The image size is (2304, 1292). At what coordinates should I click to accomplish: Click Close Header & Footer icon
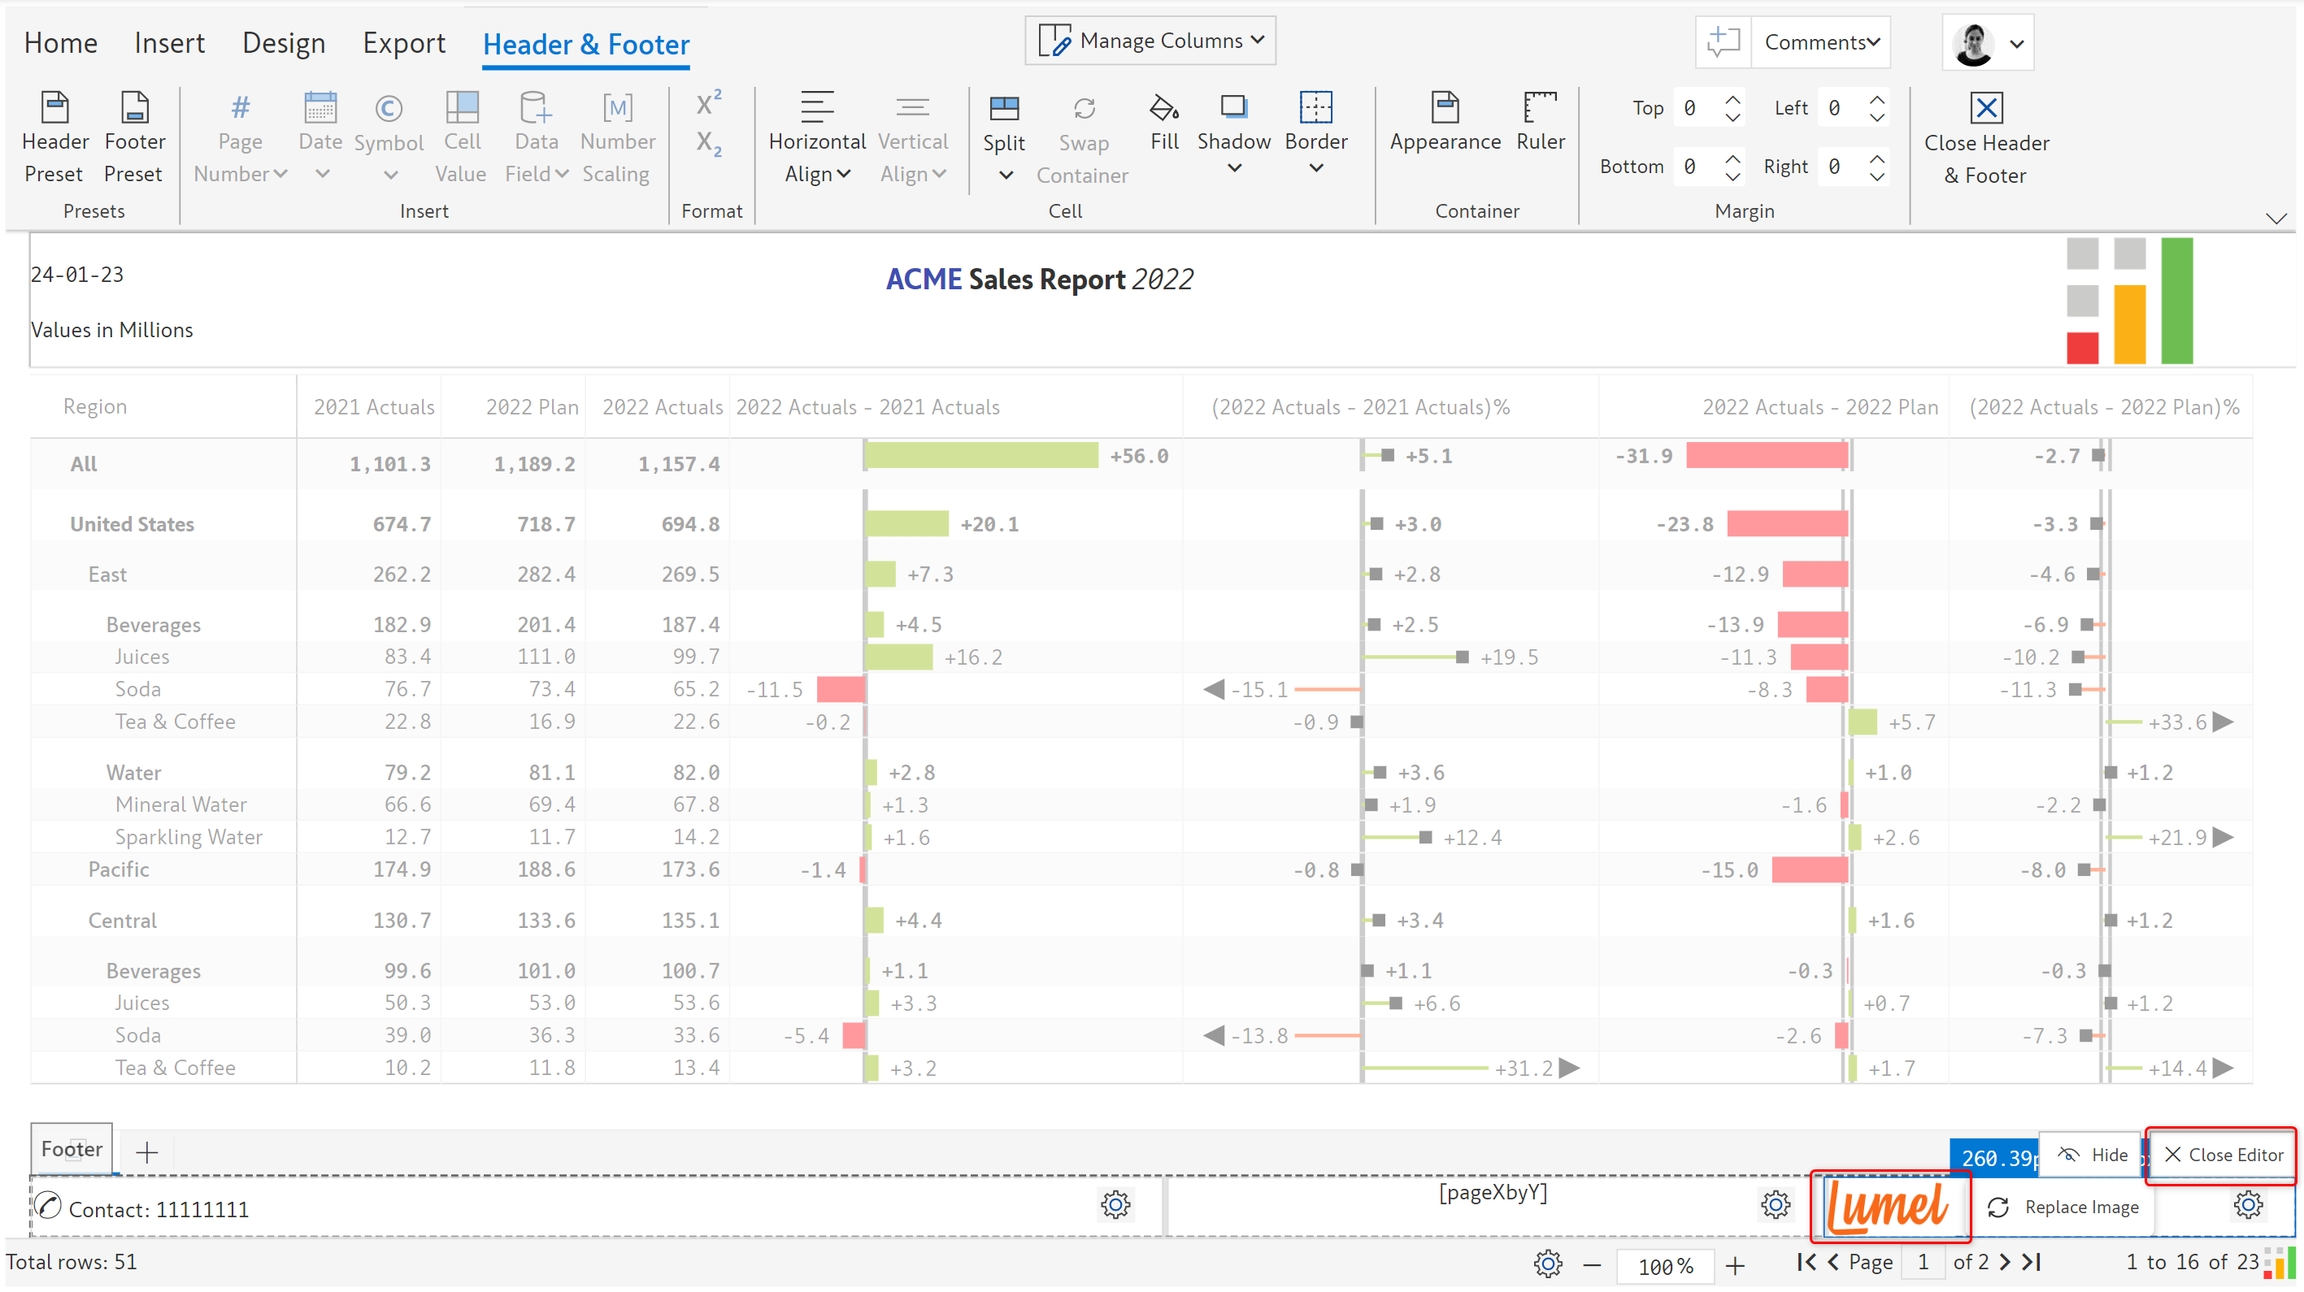1986,108
